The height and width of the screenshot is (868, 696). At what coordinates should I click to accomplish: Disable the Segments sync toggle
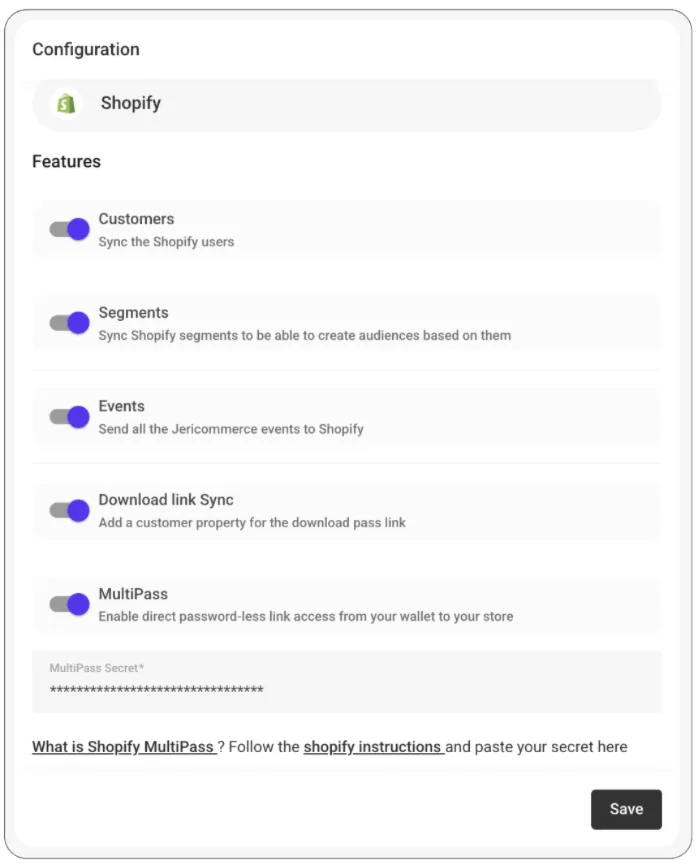pos(70,323)
